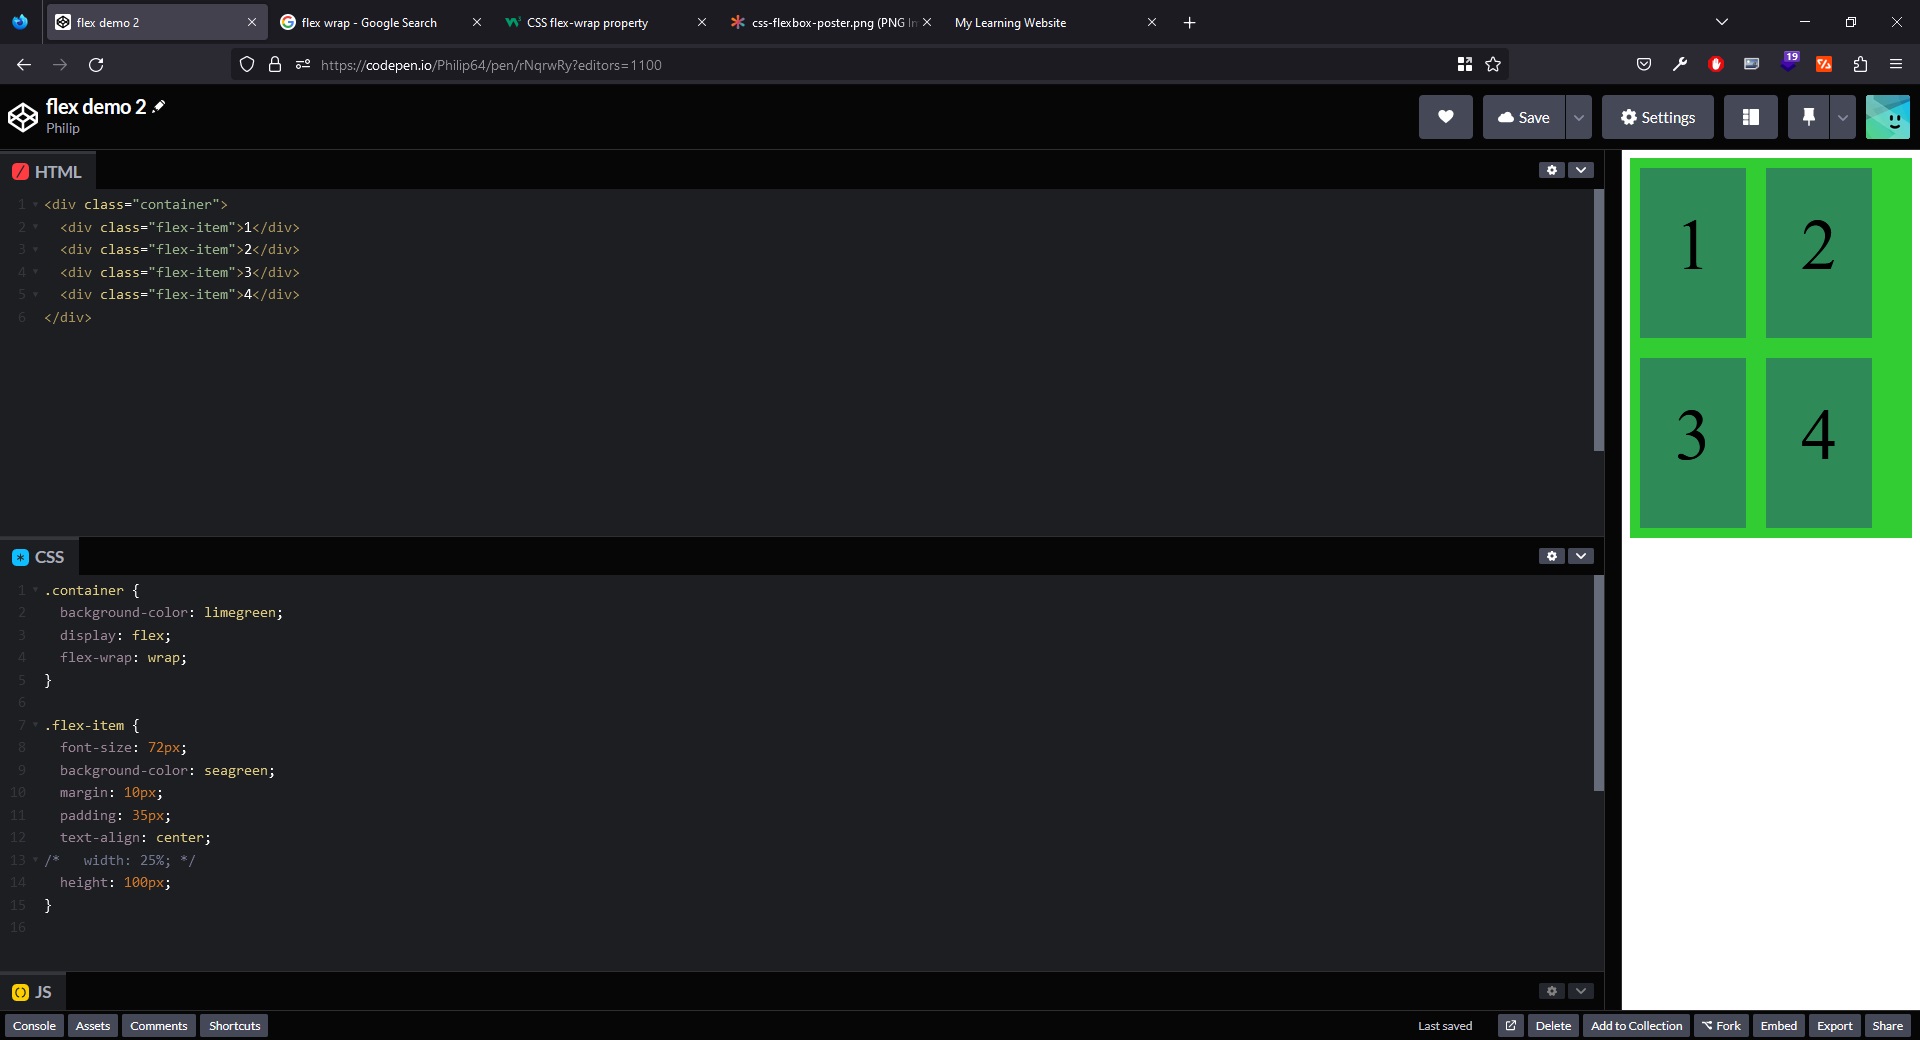The width and height of the screenshot is (1920, 1040).
Task: Switch to CSS flex-wrap property tab
Action: pyautogui.click(x=605, y=22)
